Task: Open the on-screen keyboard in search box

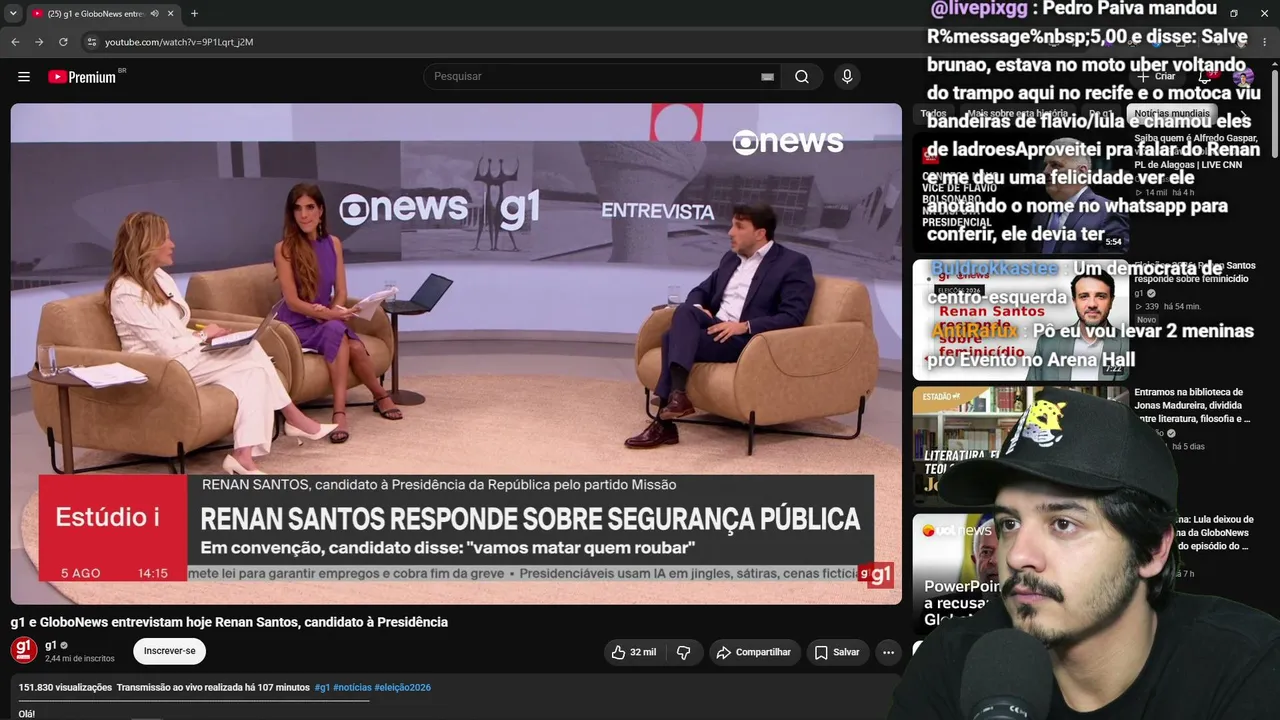Action: (767, 77)
